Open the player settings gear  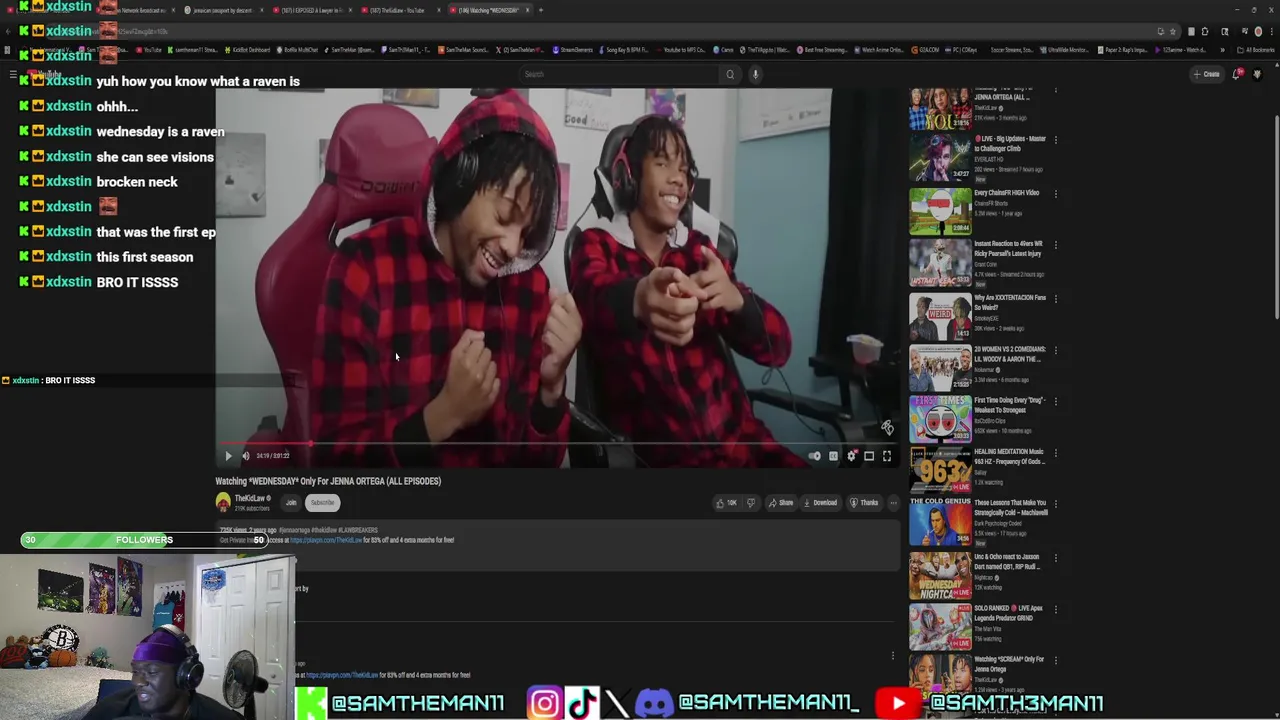(851, 456)
